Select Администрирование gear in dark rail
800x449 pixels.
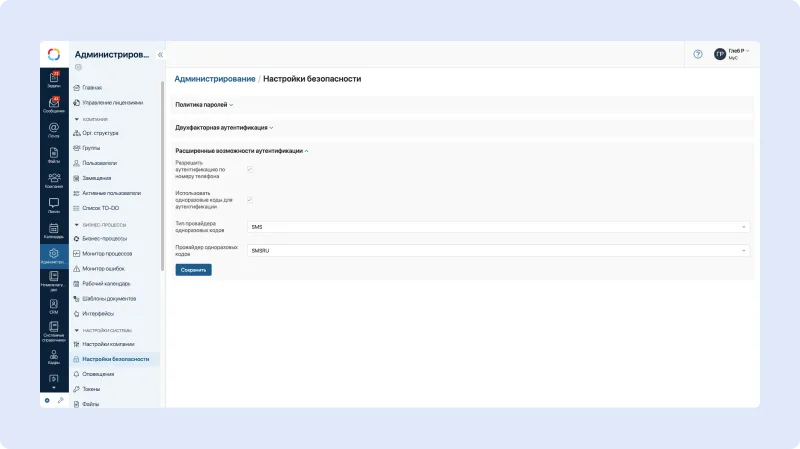pyautogui.click(x=54, y=256)
